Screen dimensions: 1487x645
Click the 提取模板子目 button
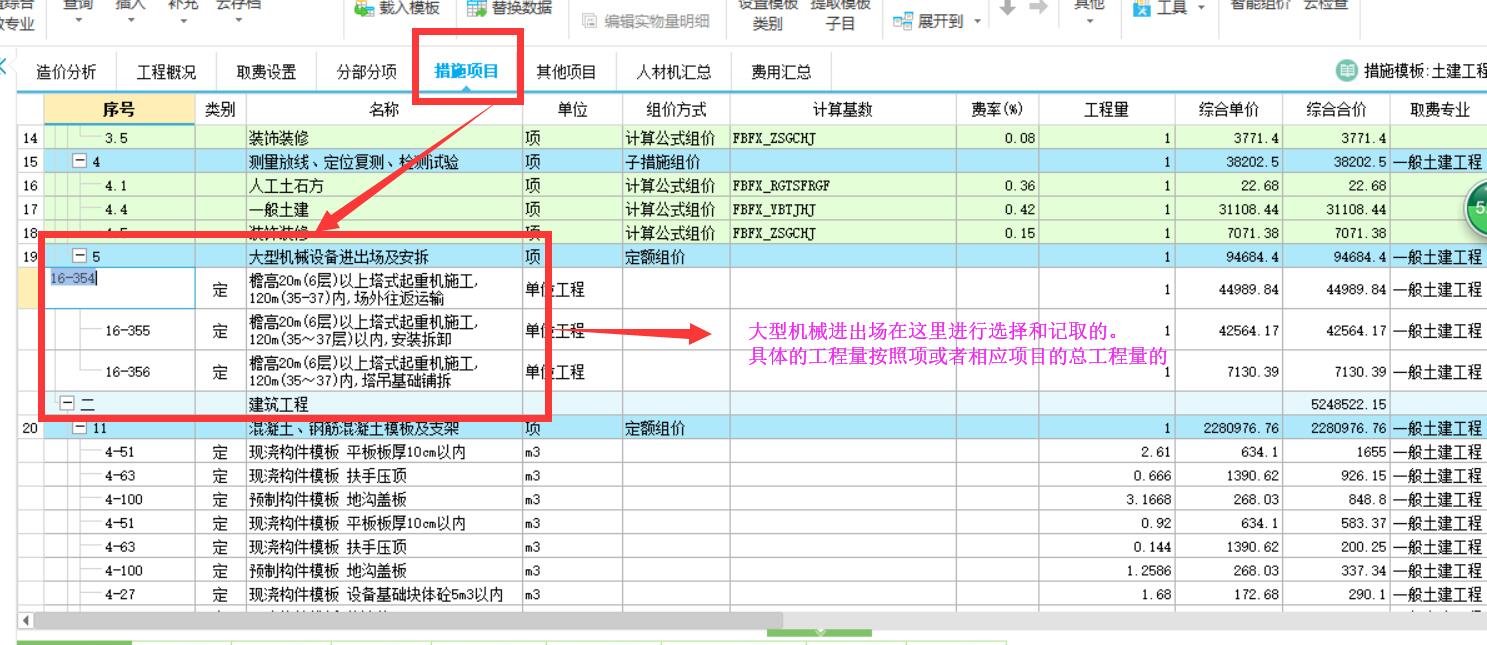point(841,13)
